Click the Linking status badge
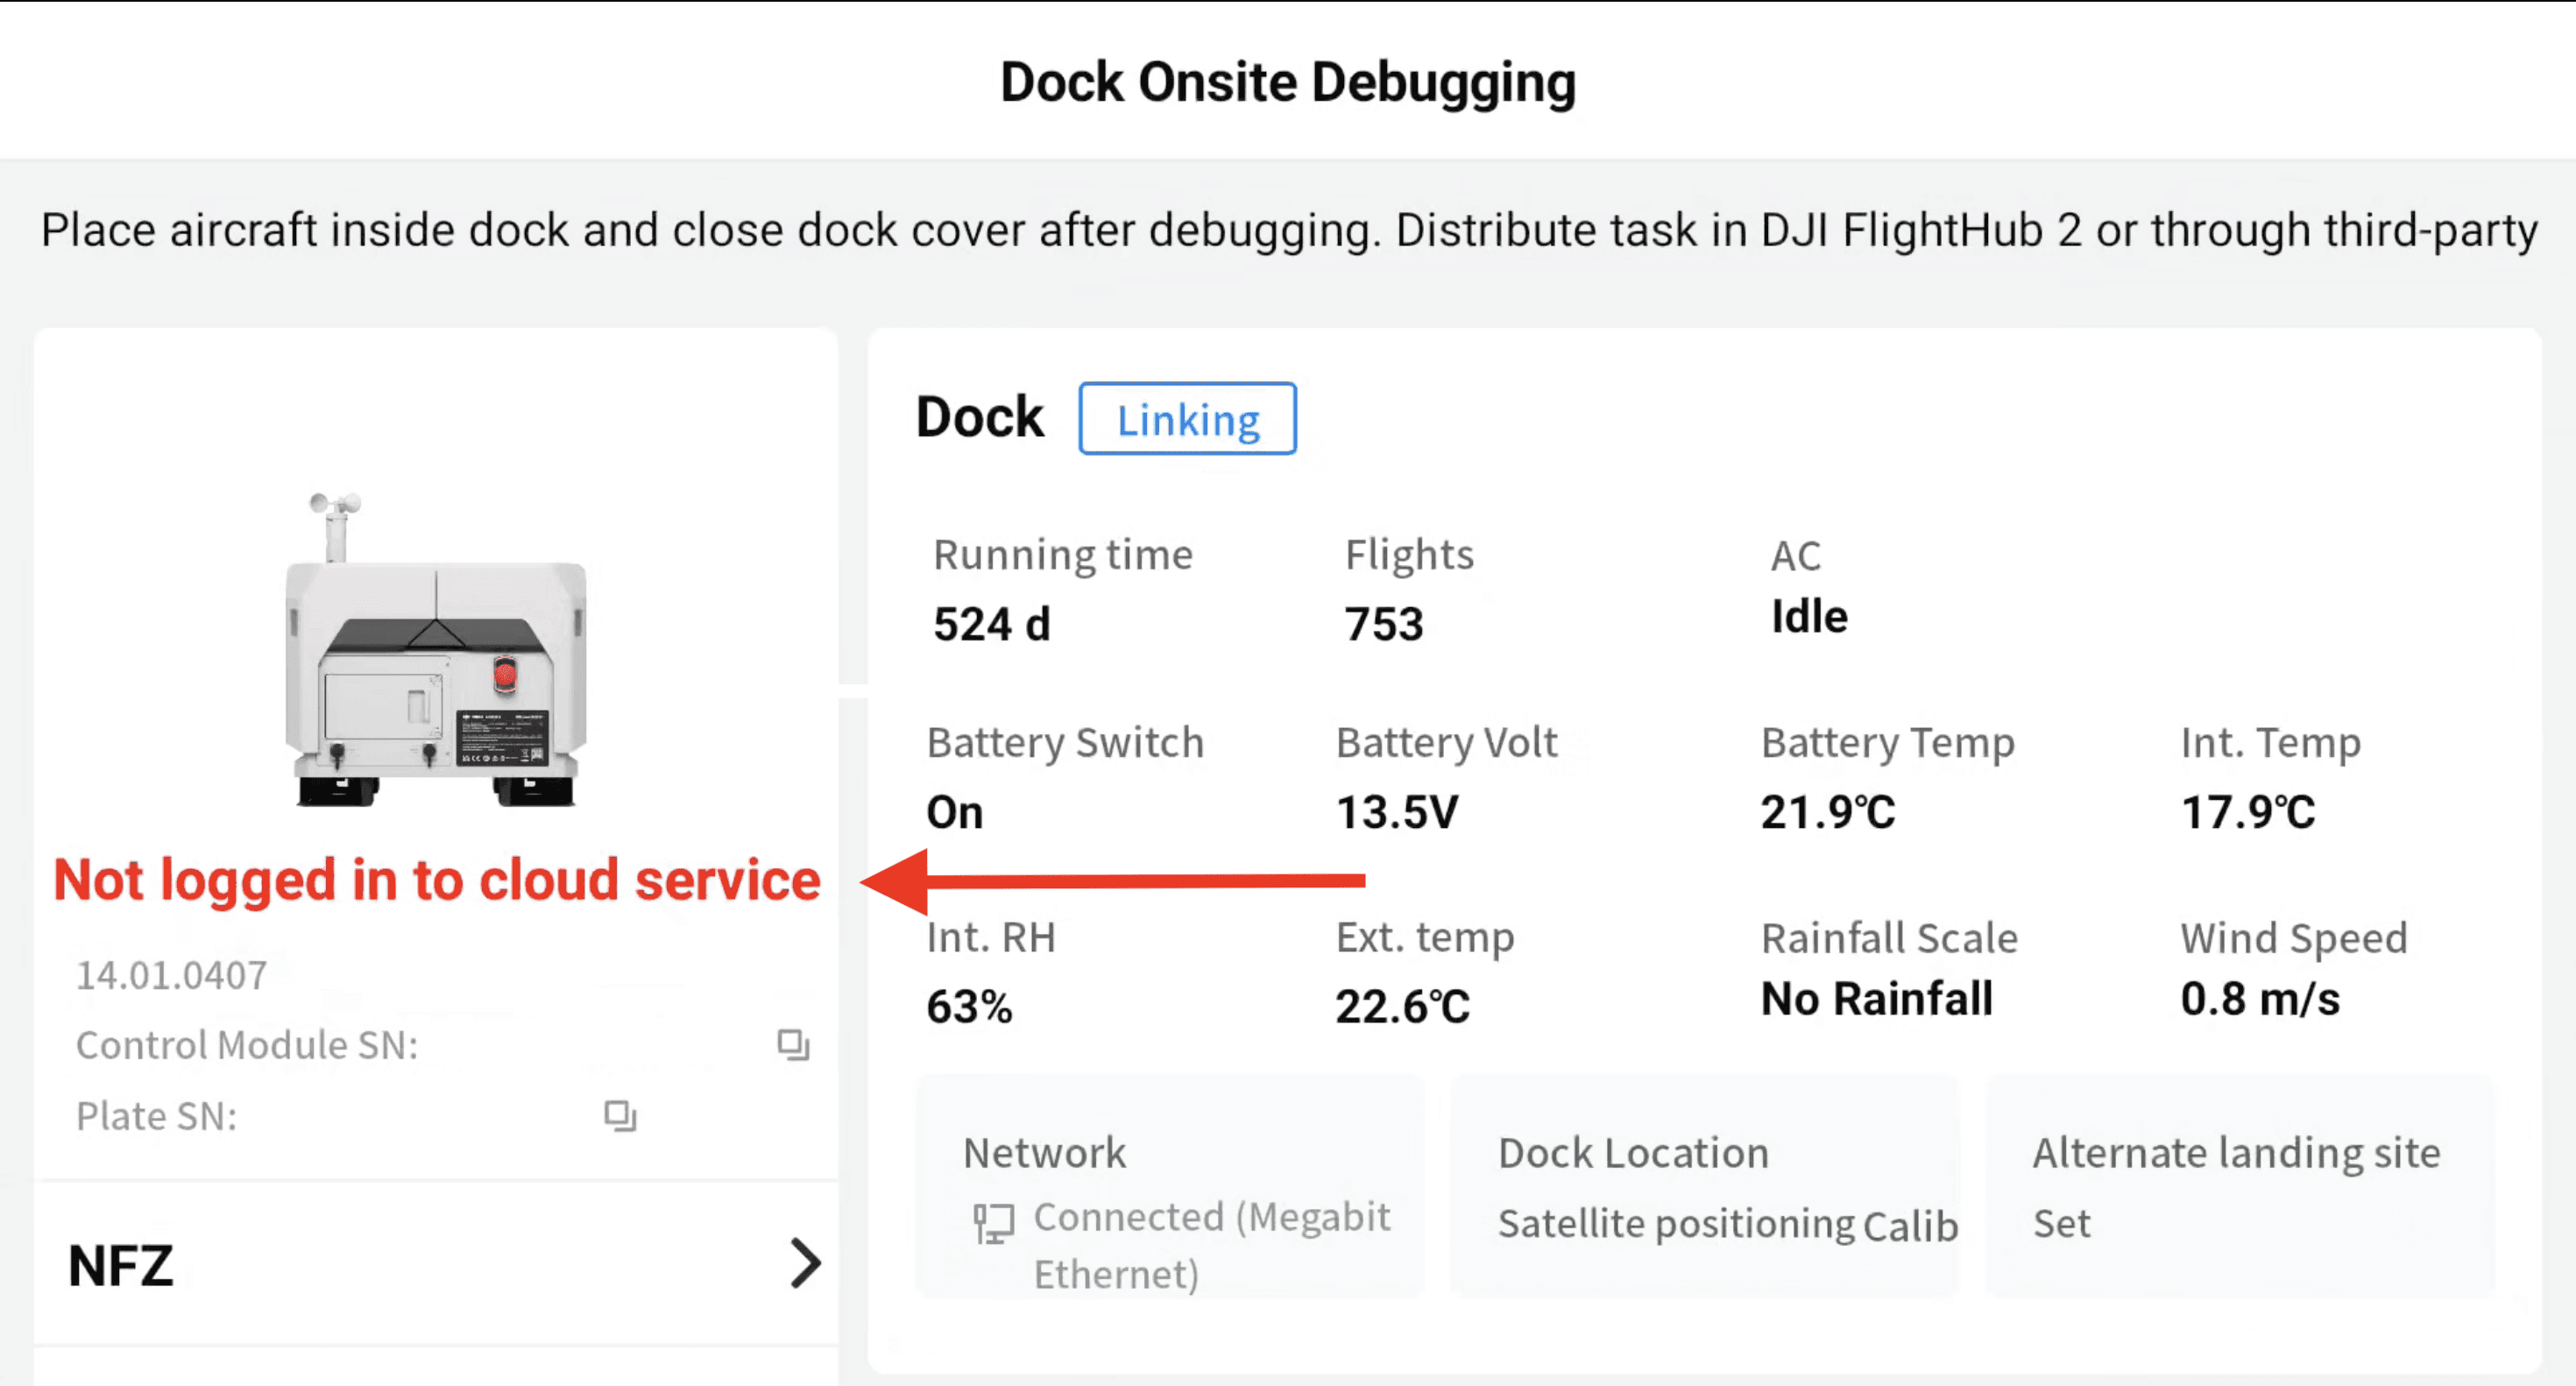This screenshot has width=2576, height=1386. (x=1187, y=419)
